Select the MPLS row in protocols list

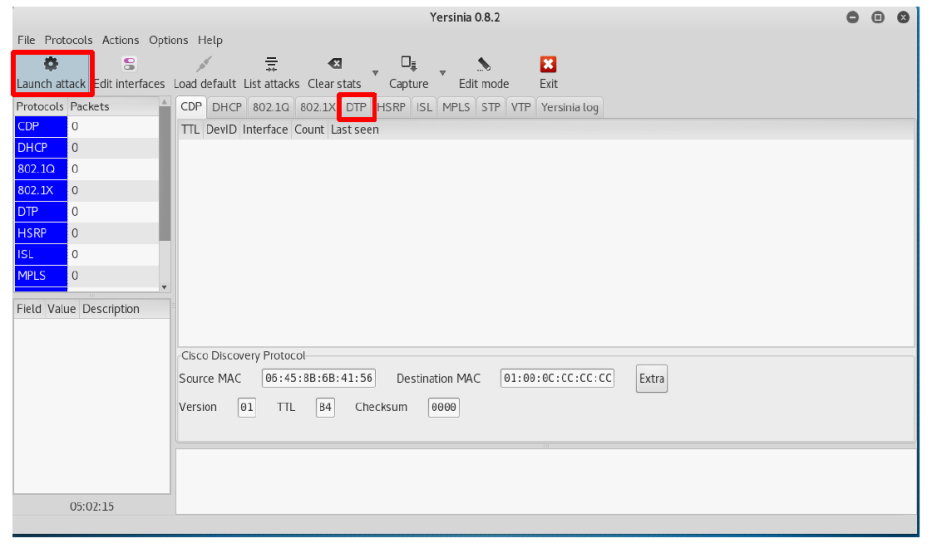pyautogui.click(x=87, y=276)
